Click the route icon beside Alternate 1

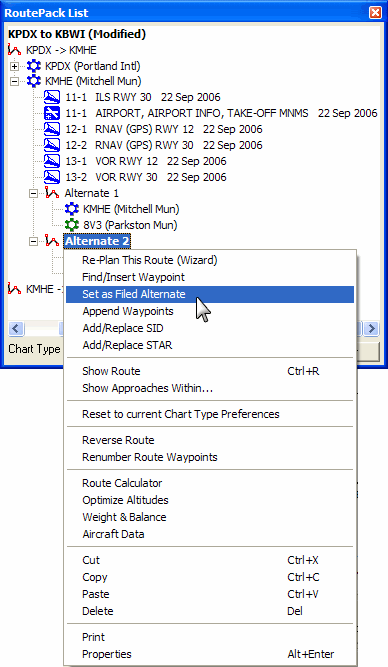pos(52,193)
